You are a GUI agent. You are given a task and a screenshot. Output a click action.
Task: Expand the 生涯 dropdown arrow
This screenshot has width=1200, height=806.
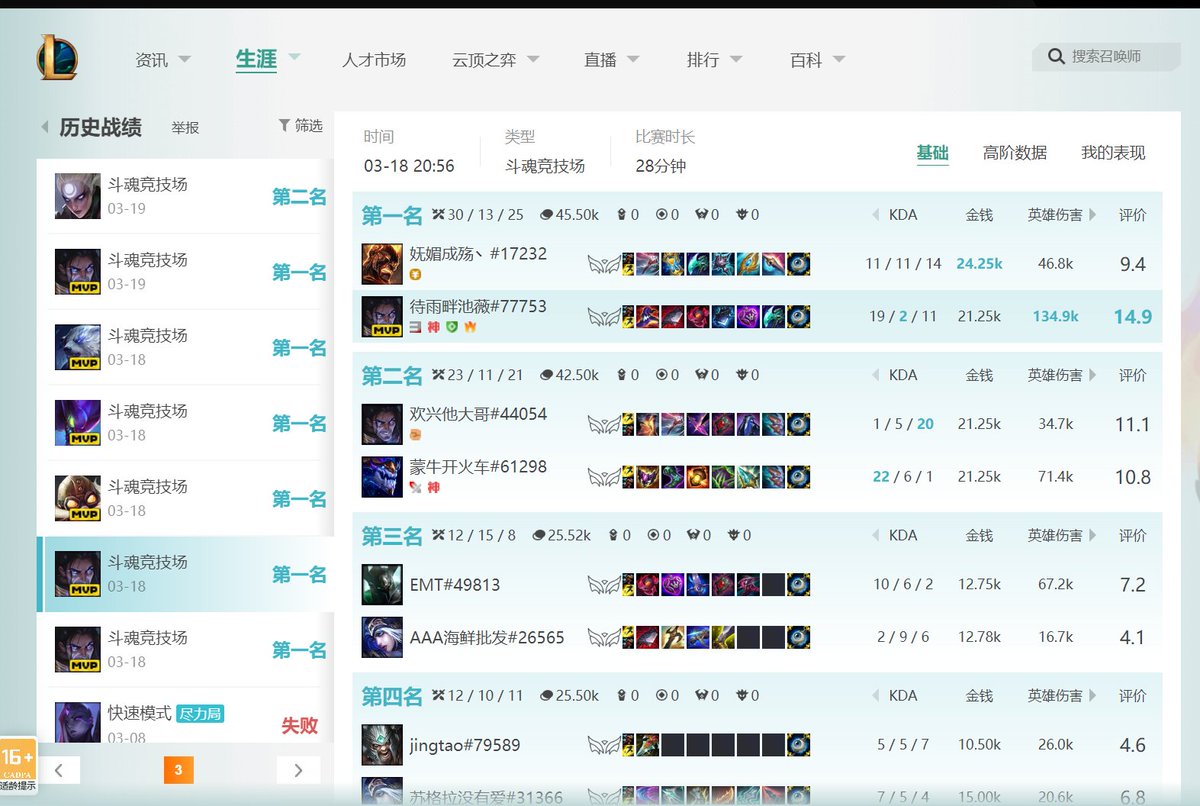pyautogui.click(x=294, y=57)
